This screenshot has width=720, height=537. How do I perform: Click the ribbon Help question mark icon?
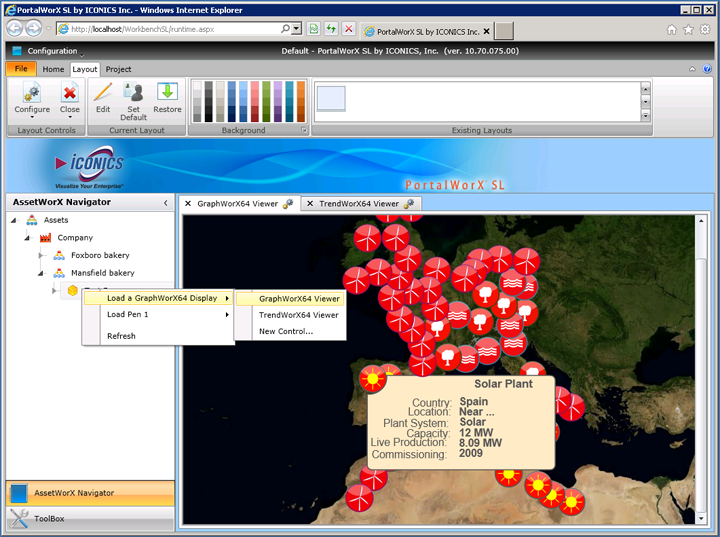coord(707,69)
